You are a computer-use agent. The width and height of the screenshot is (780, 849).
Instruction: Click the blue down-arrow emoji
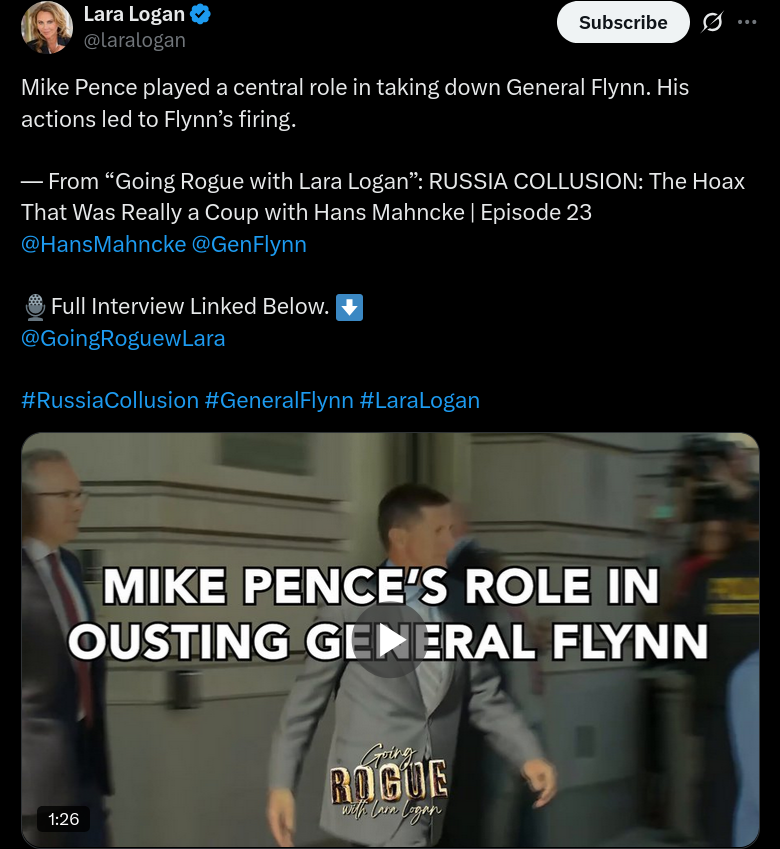click(349, 307)
